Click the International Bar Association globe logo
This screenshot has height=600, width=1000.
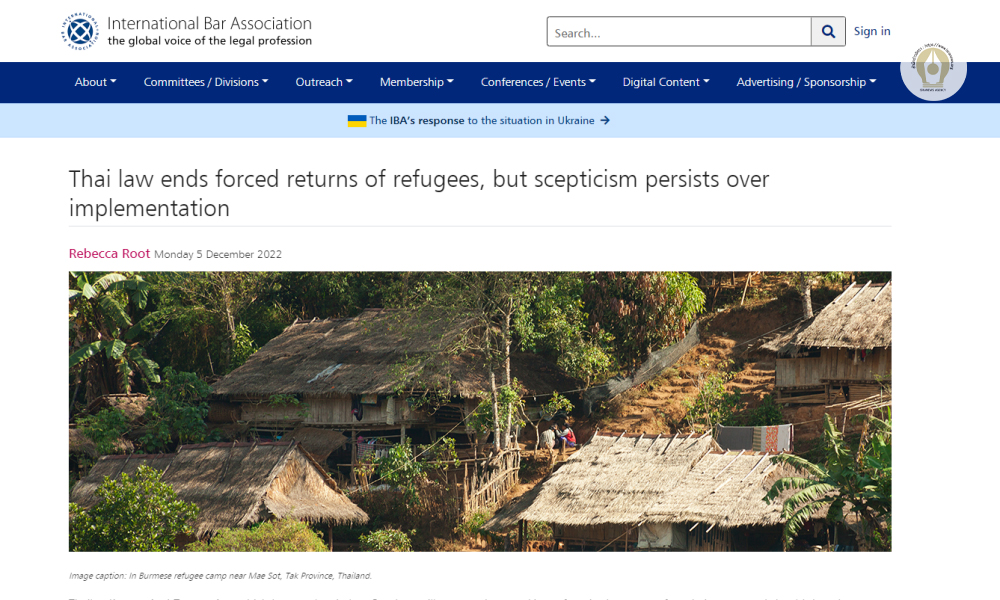[x=80, y=31]
